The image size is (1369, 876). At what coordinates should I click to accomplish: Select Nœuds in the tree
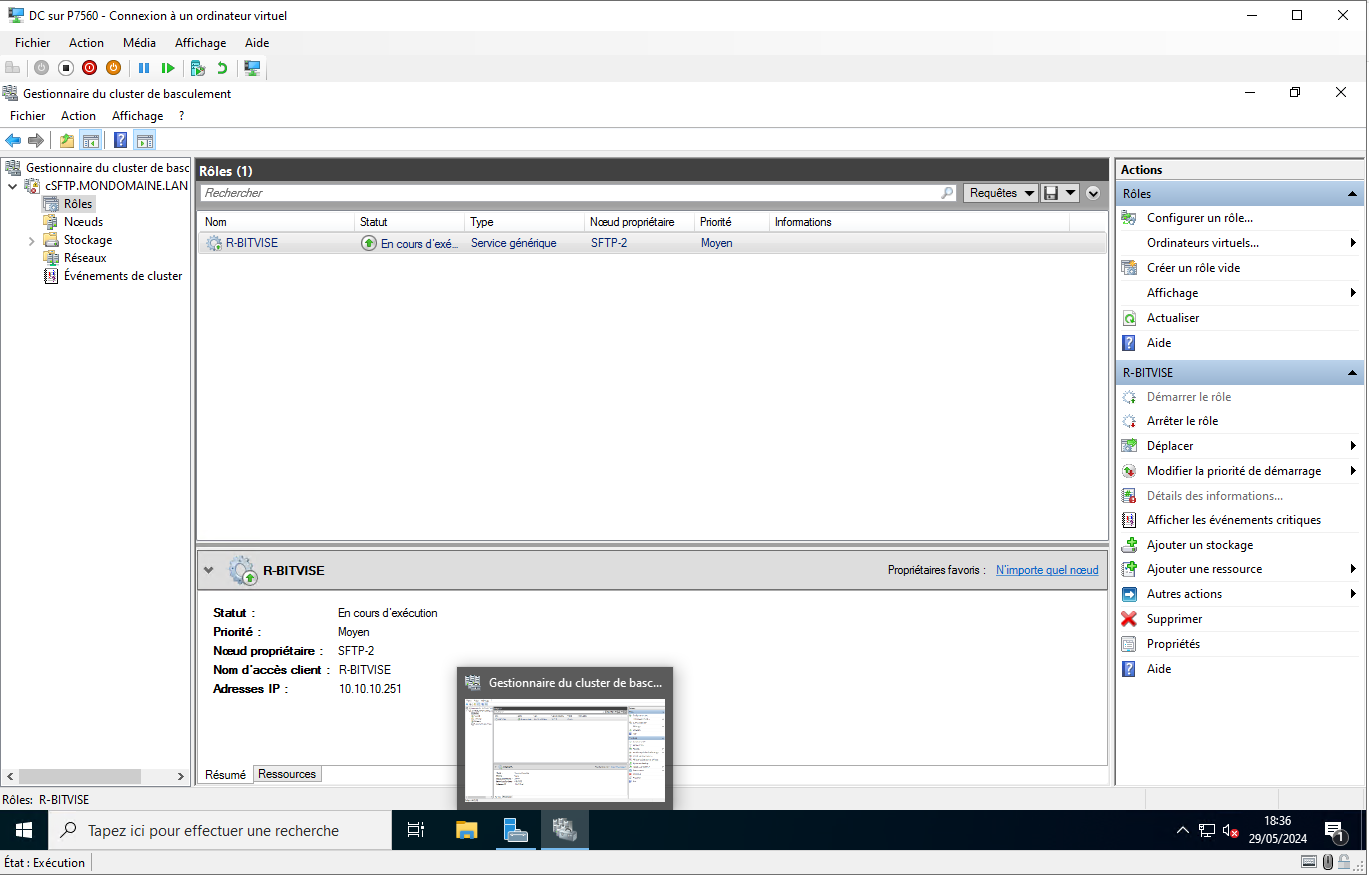[x=83, y=222]
